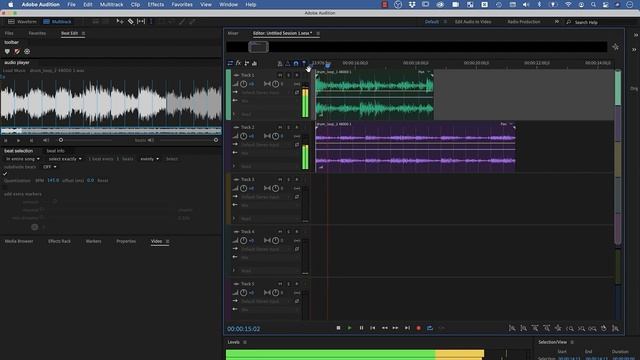This screenshot has width=640, height=360.
Task: Open the 'select exactly' dropdown
Action: pyautogui.click(x=65, y=159)
